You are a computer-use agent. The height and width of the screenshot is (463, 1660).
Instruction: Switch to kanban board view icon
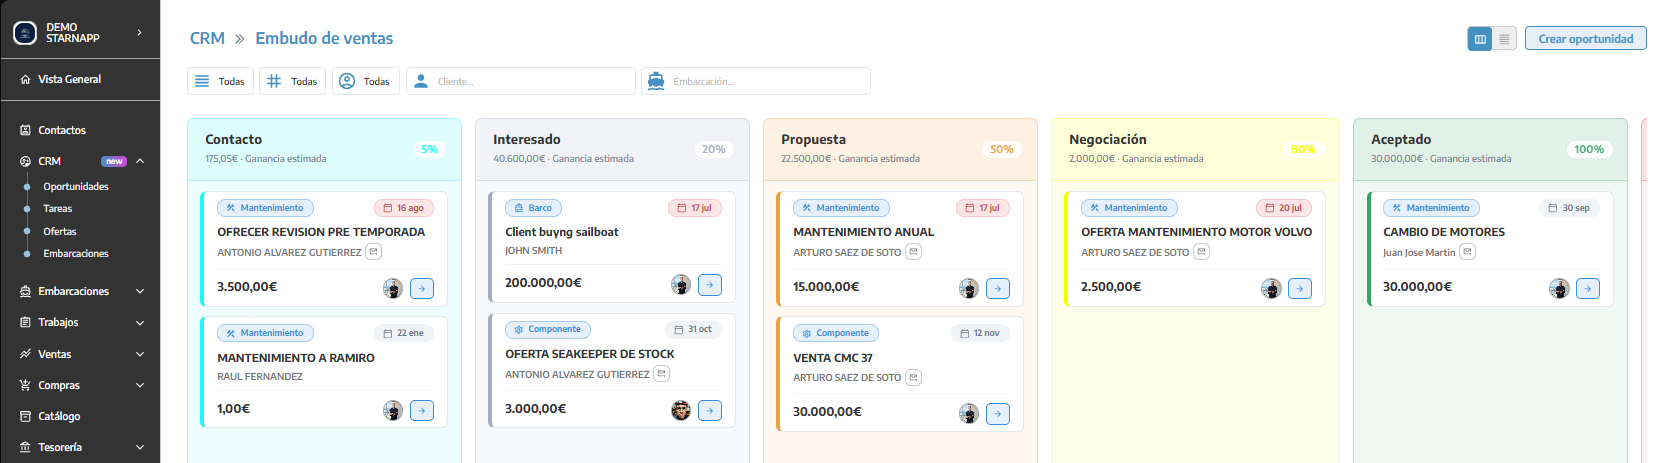coord(1480,39)
